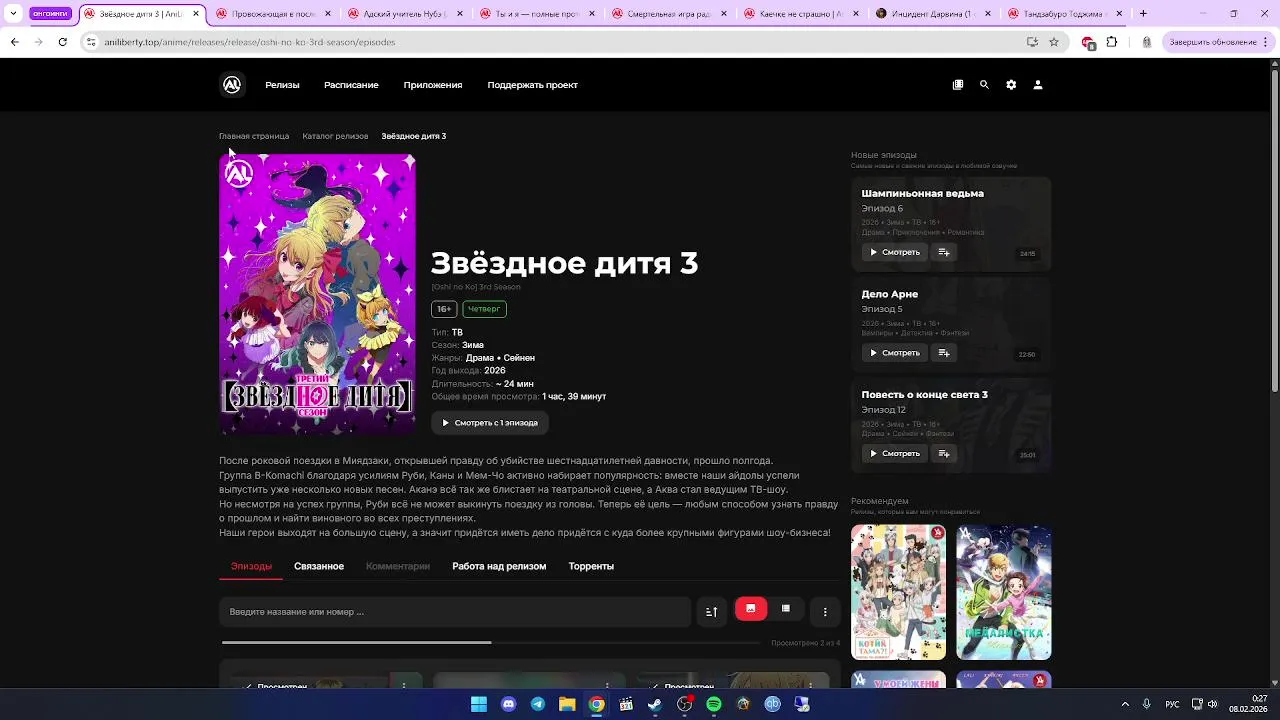Install app icon in address bar
1280x720 pixels.
(x=1032, y=42)
